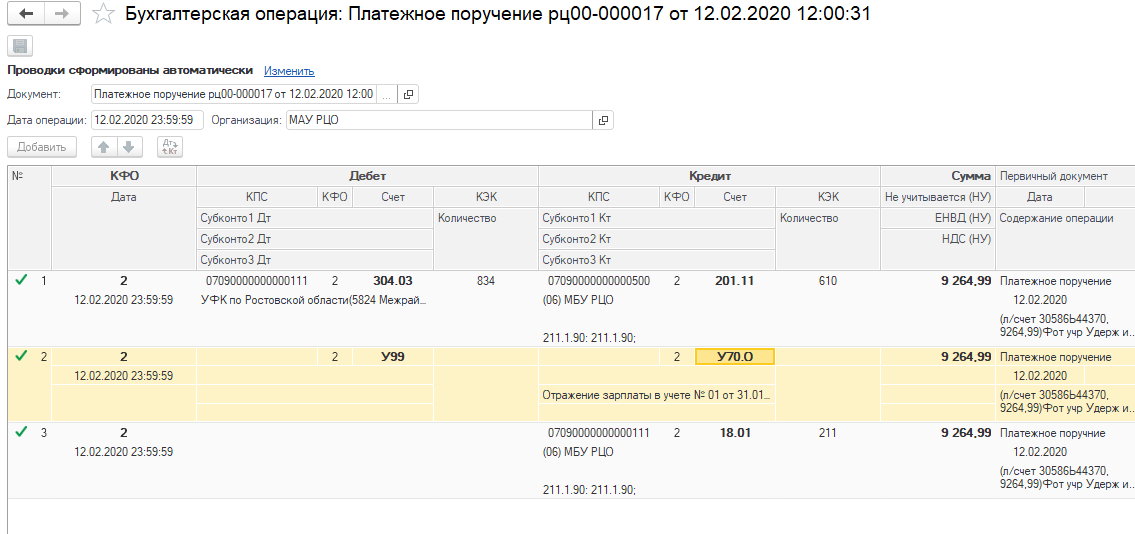
Task: Click the Дебет column group header
Action: click(x=367, y=175)
